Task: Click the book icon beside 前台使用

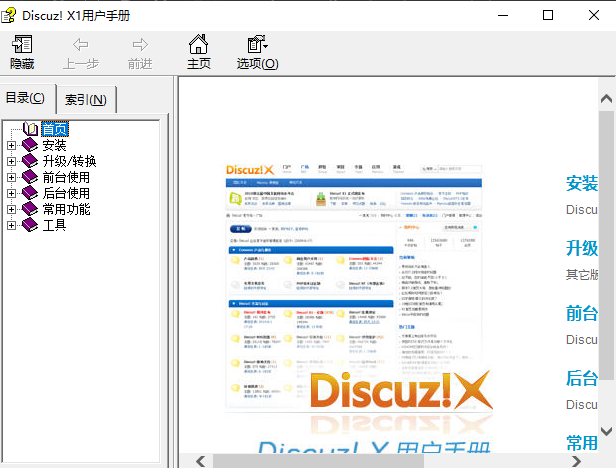Action: point(30,178)
